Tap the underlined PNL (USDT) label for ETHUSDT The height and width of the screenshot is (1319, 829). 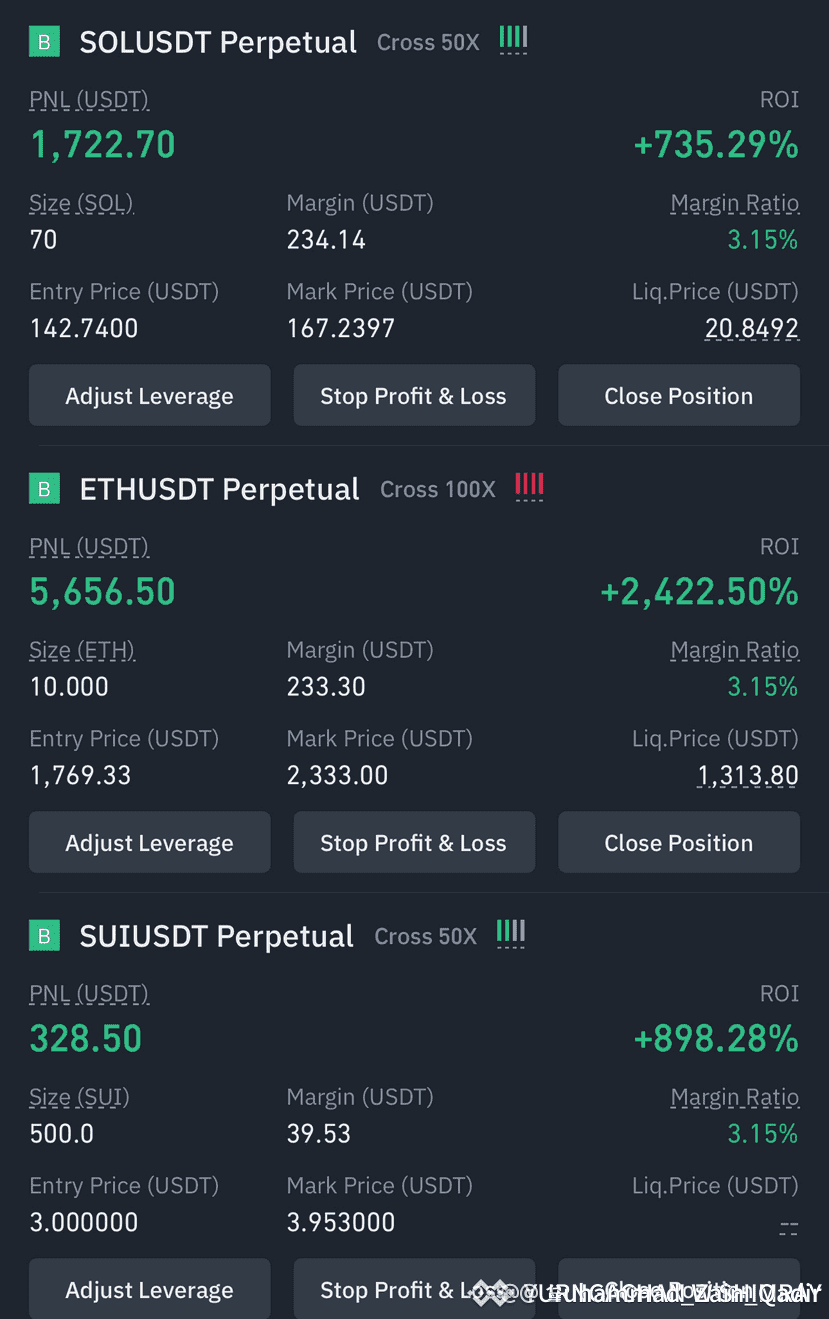pyautogui.click(x=89, y=548)
